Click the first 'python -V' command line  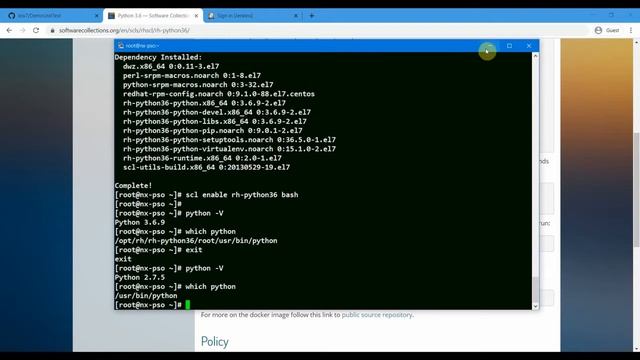click(169, 213)
